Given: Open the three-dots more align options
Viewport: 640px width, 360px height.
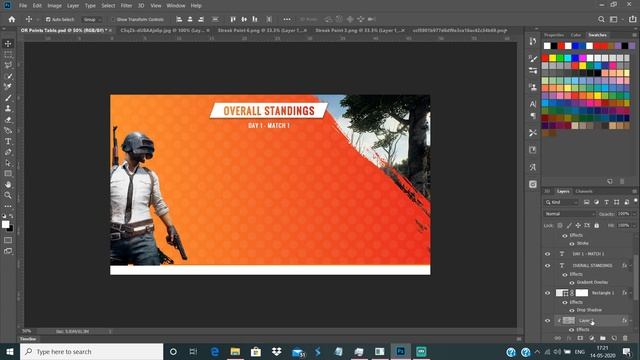Looking at the screenshot, I should point(287,19).
